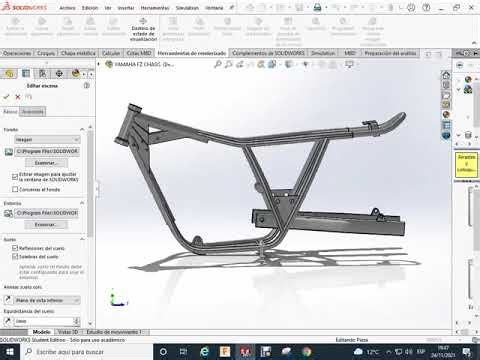
Task: Open the ConfigurationManager tab icon
Action: (x=43, y=73)
